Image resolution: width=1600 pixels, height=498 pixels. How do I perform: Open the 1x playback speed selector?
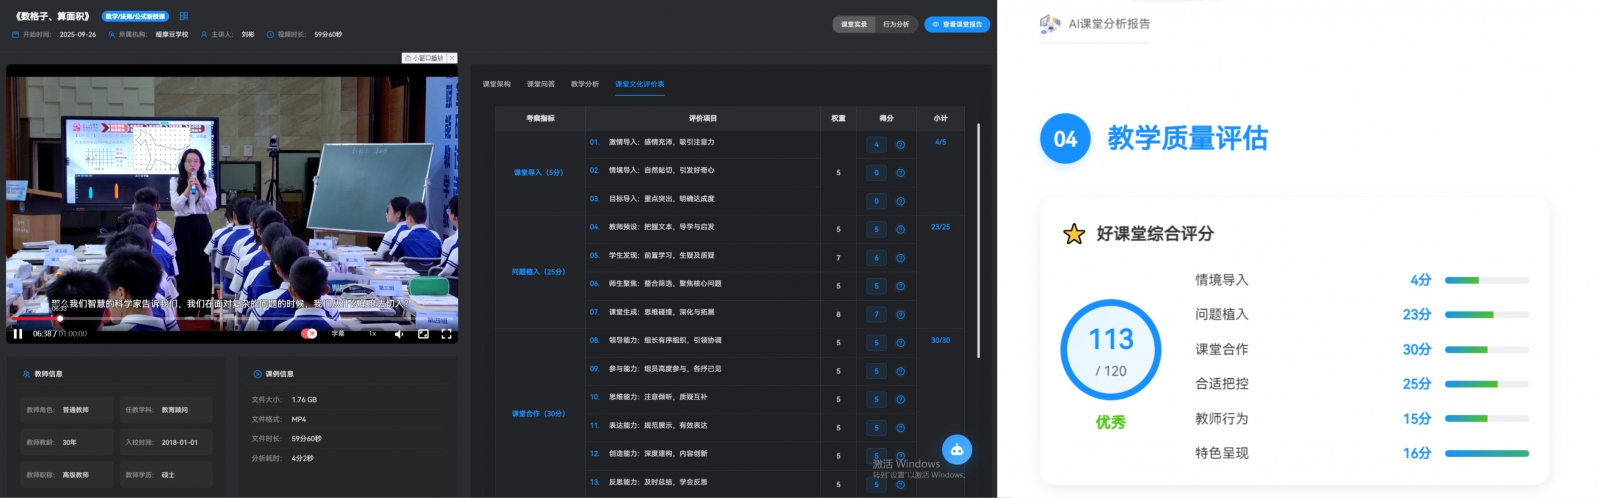click(x=372, y=334)
